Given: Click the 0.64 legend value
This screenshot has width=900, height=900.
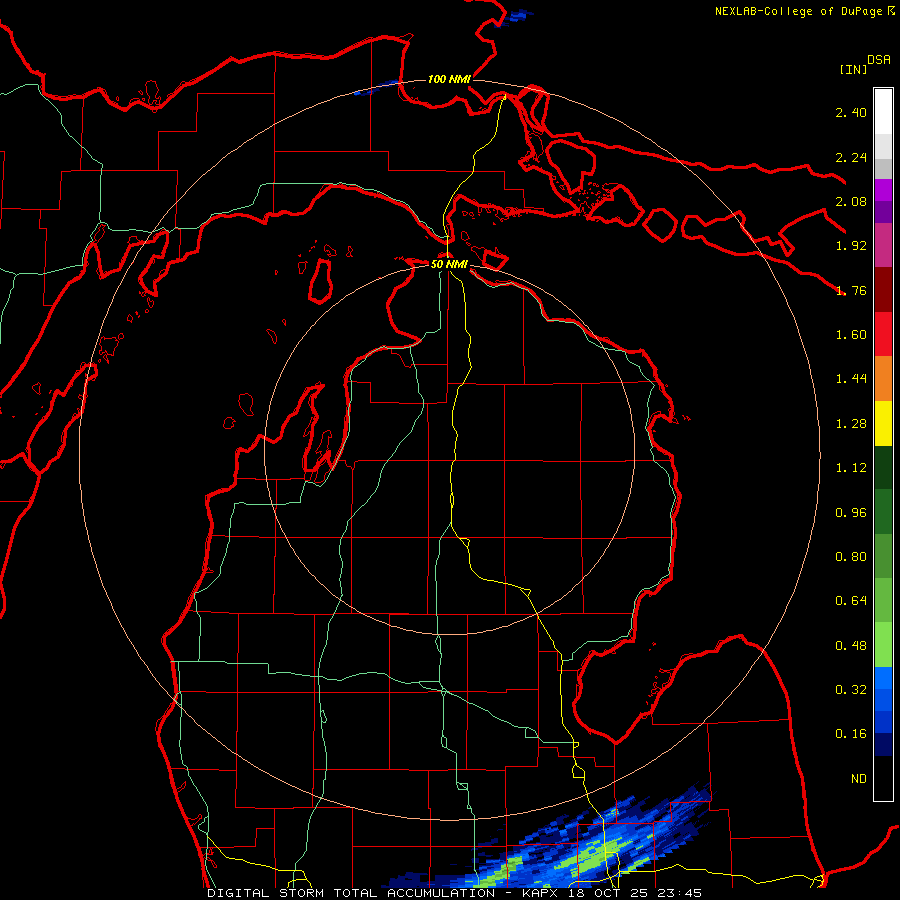Looking at the screenshot, I should [x=851, y=601].
